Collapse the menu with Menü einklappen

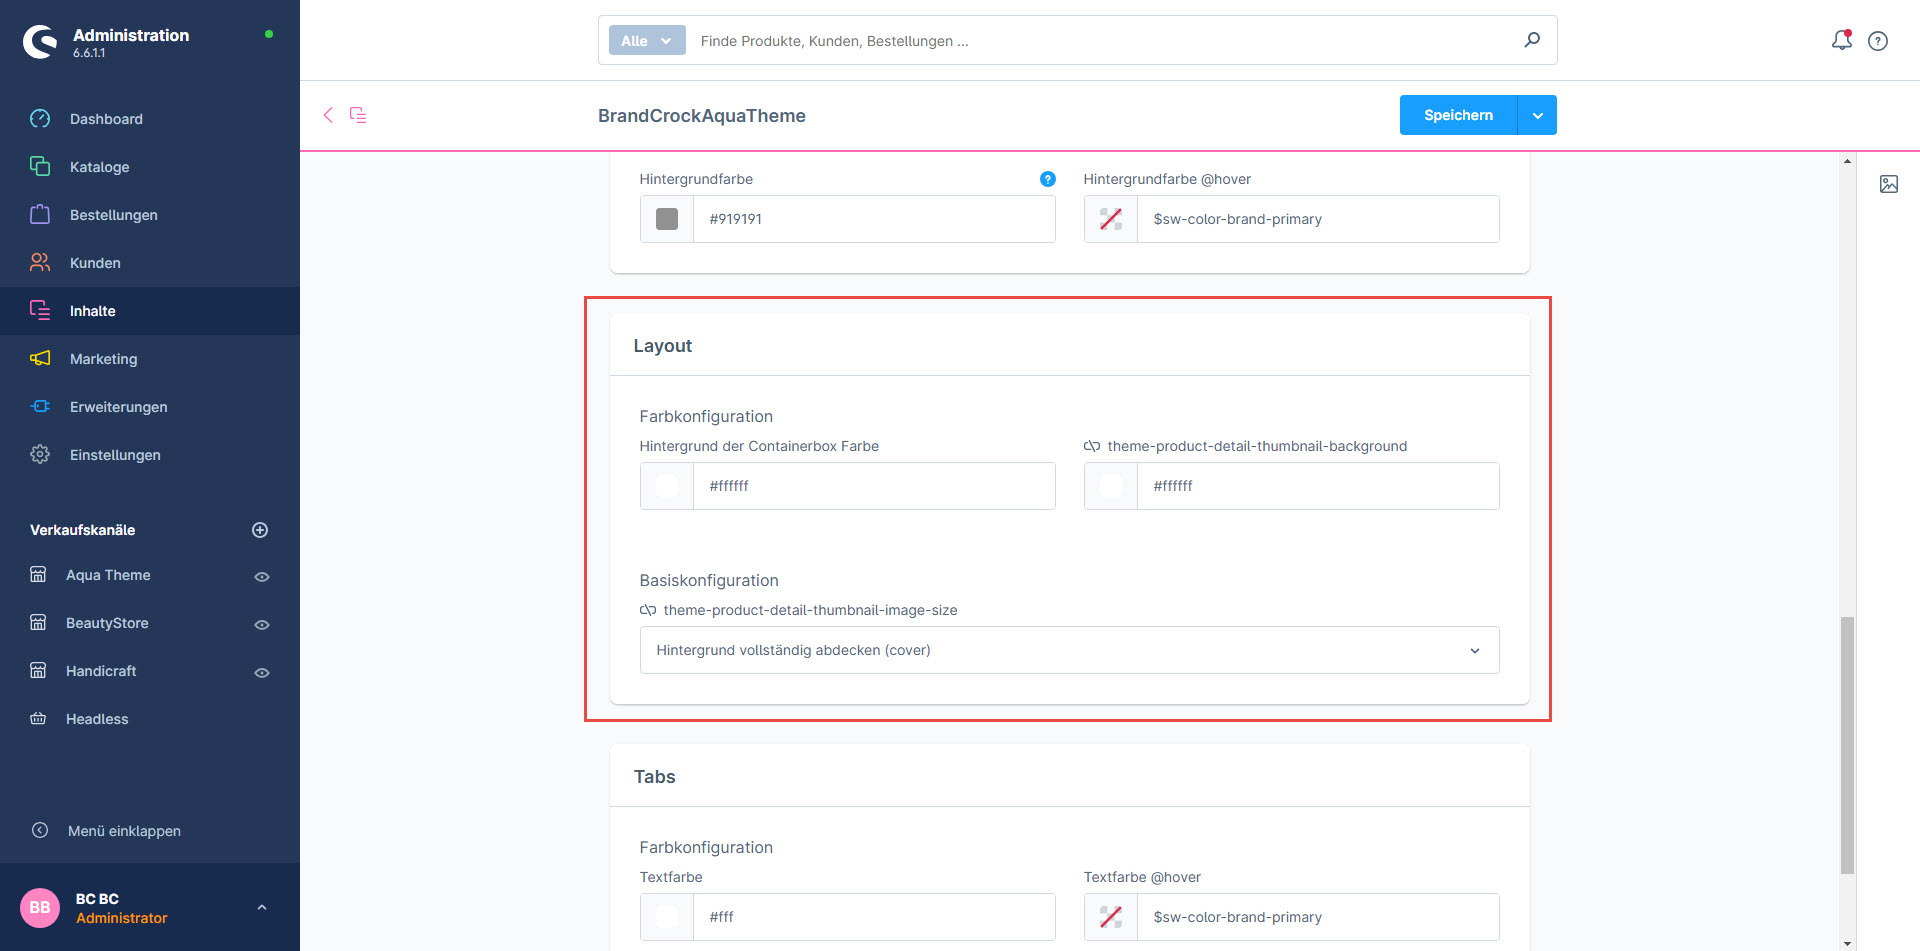tap(124, 831)
